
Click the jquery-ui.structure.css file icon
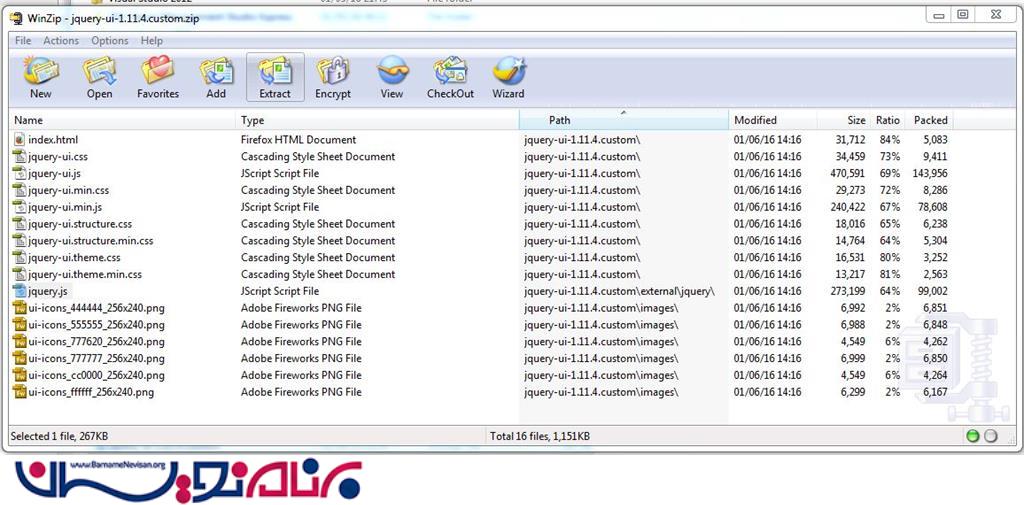click(x=19, y=224)
